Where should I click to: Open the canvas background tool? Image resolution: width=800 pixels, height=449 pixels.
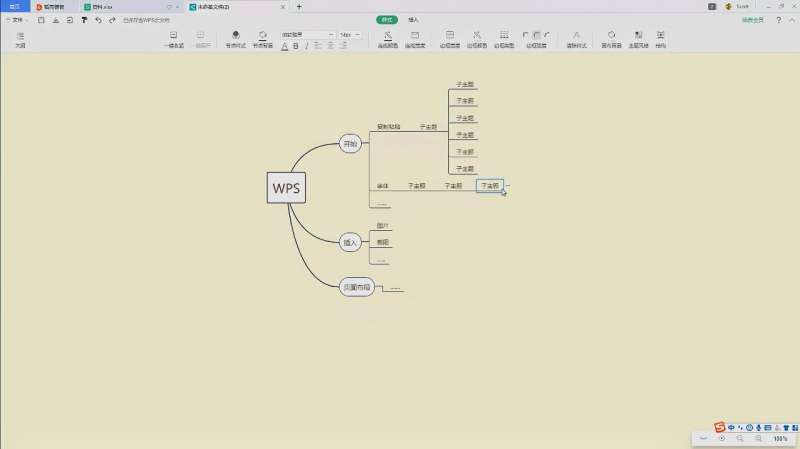click(x=611, y=39)
